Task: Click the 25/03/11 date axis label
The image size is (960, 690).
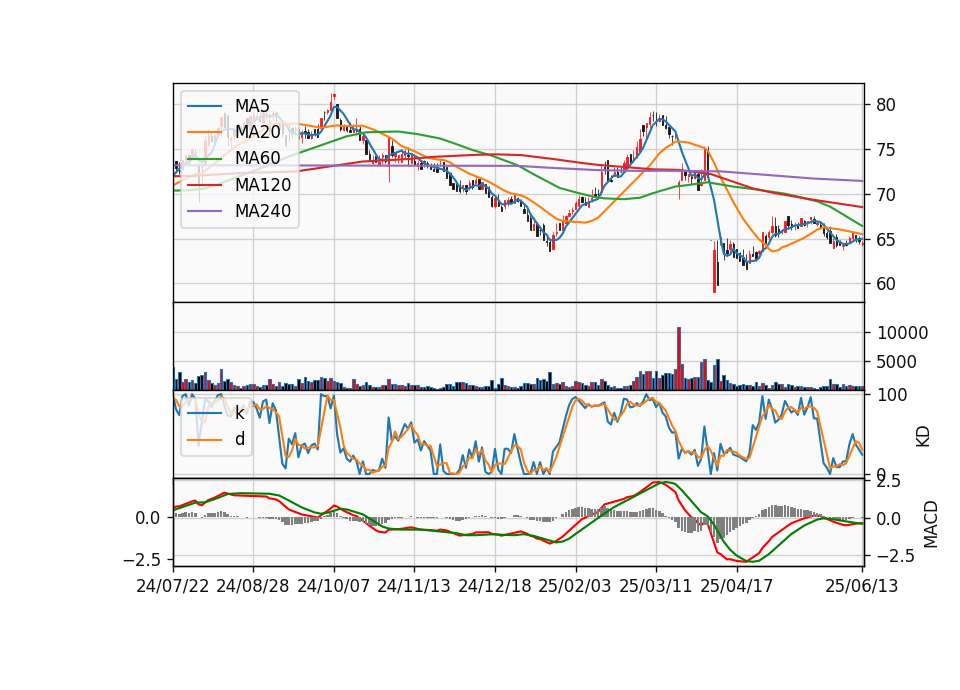Action: coord(656,586)
